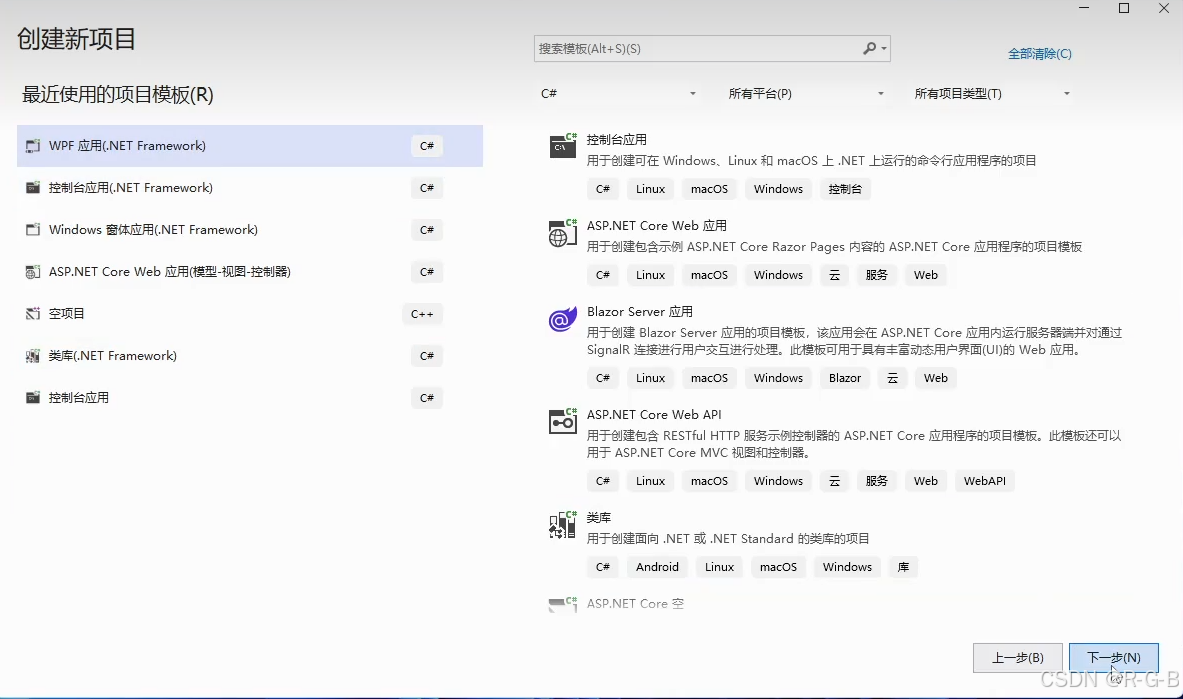Click the ASP.NET Core Web API icon
This screenshot has height=699, width=1183.
pos(563,421)
